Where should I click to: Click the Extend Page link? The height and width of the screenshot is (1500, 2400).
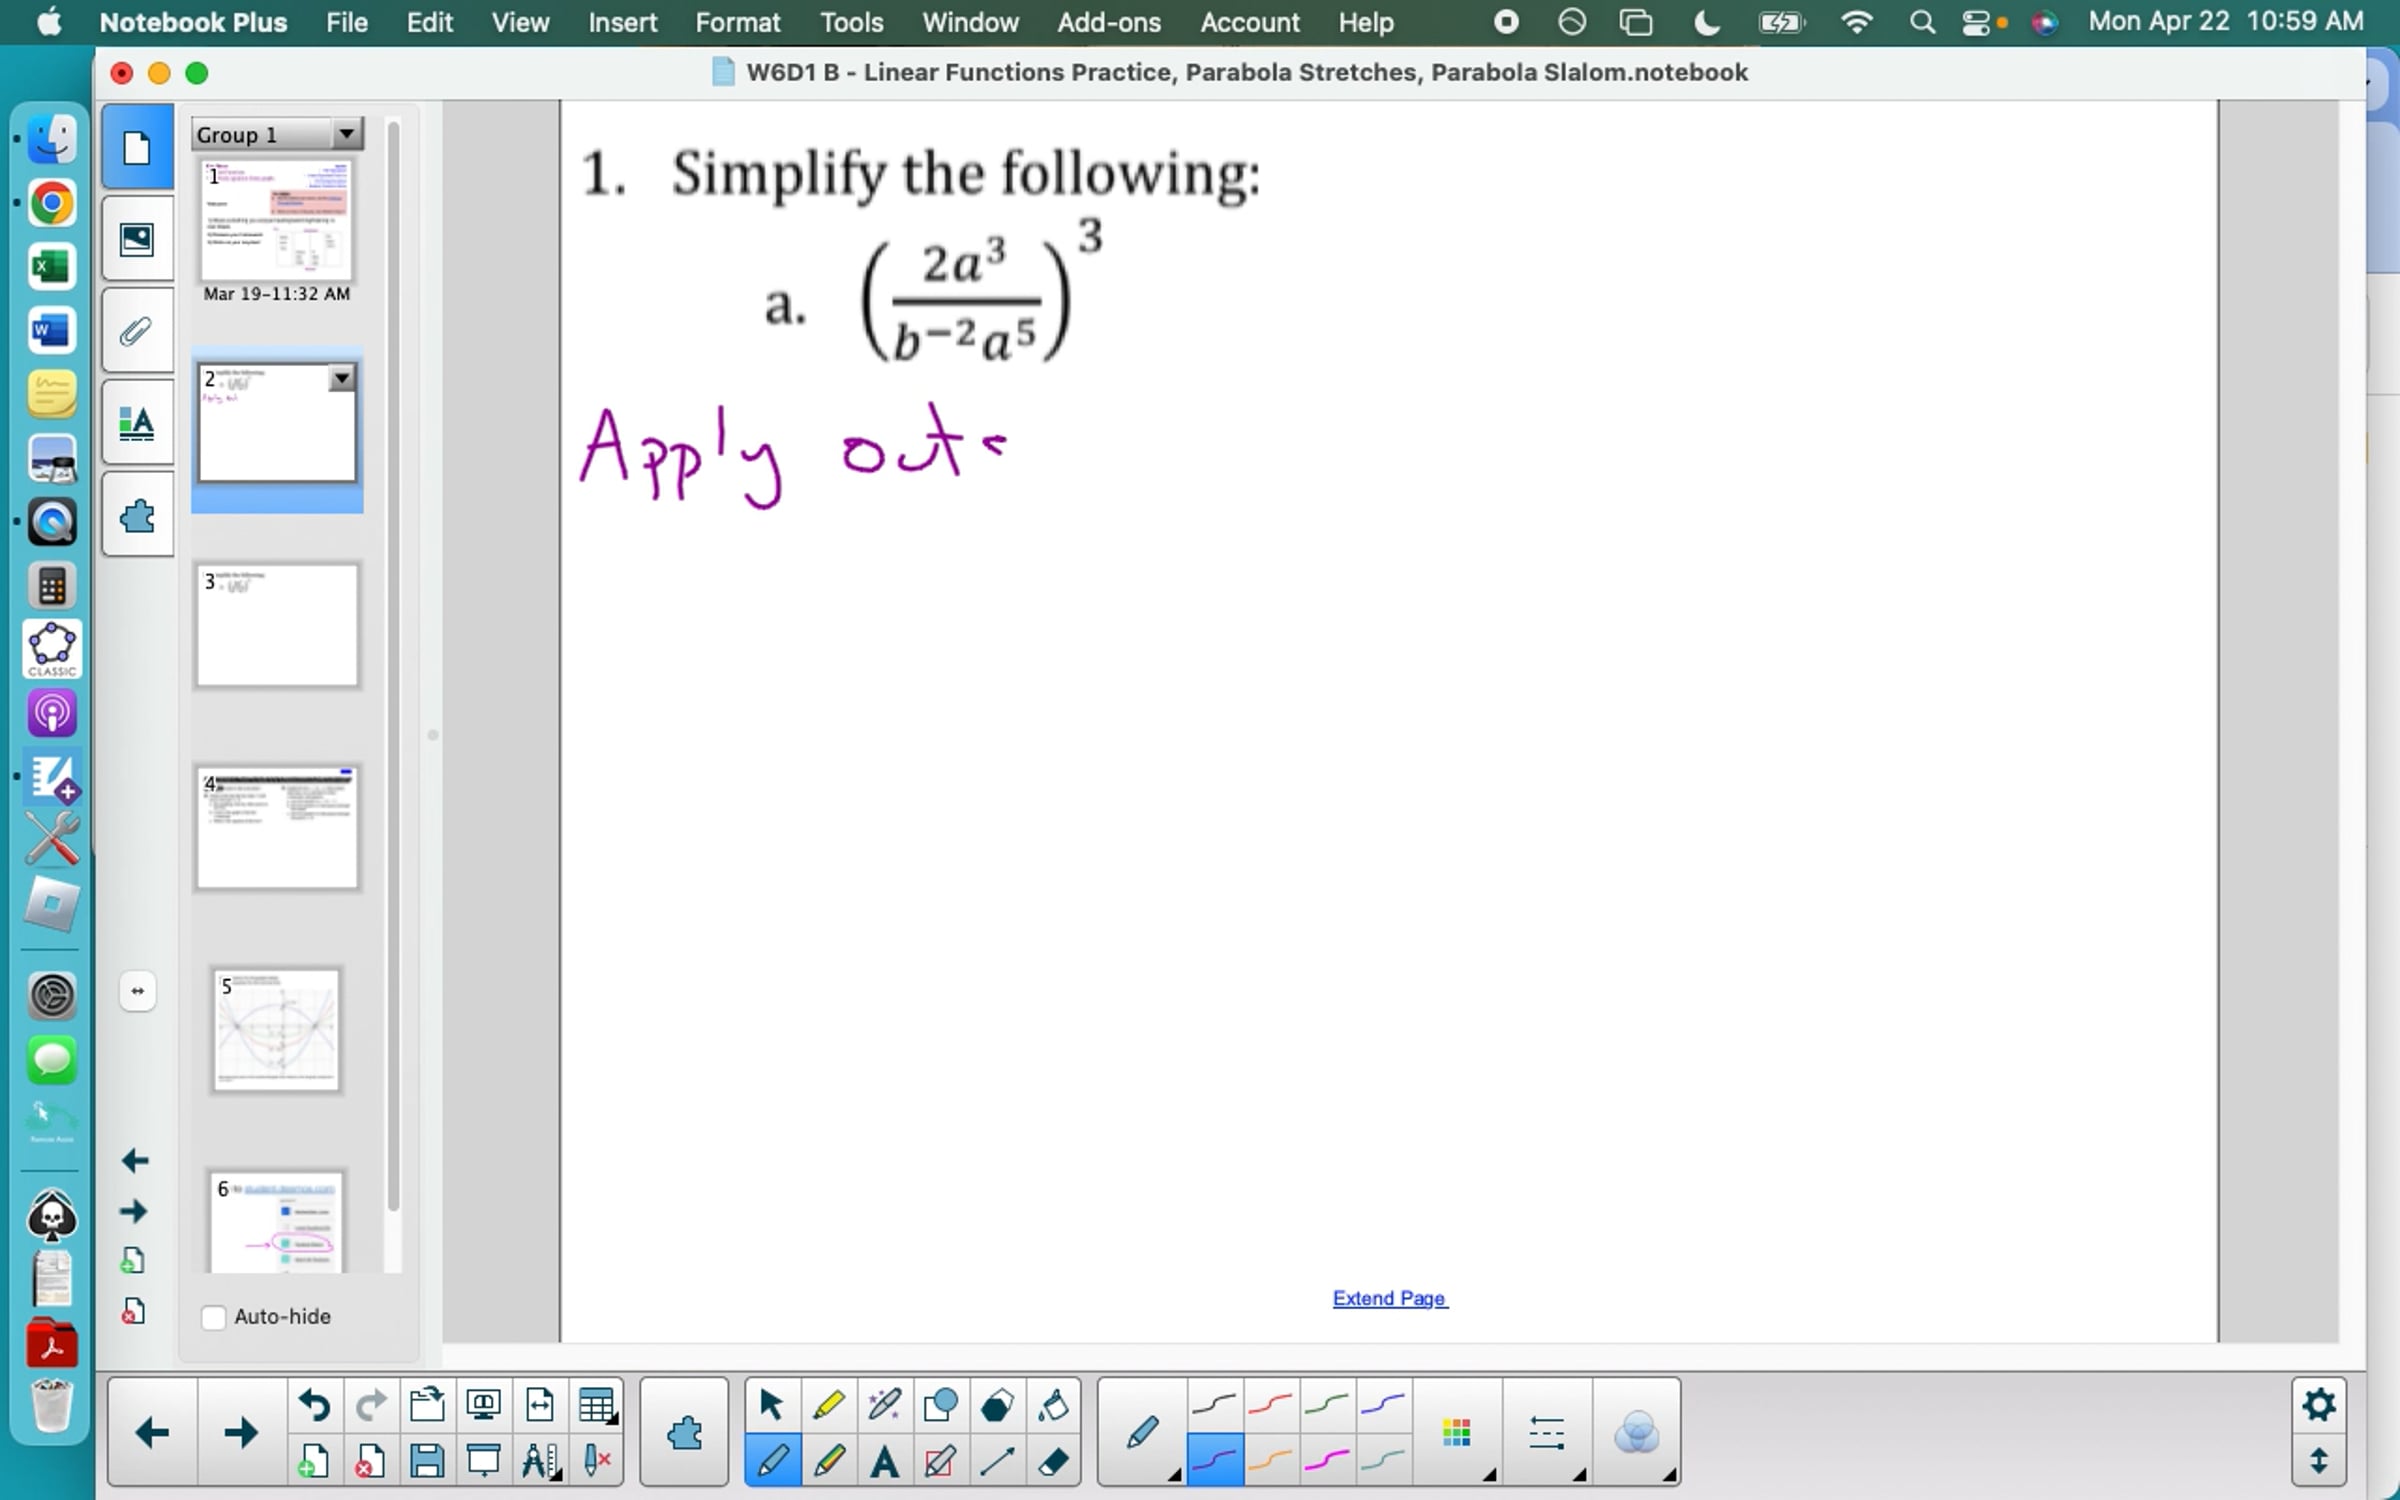pyautogui.click(x=1389, y=1298)
